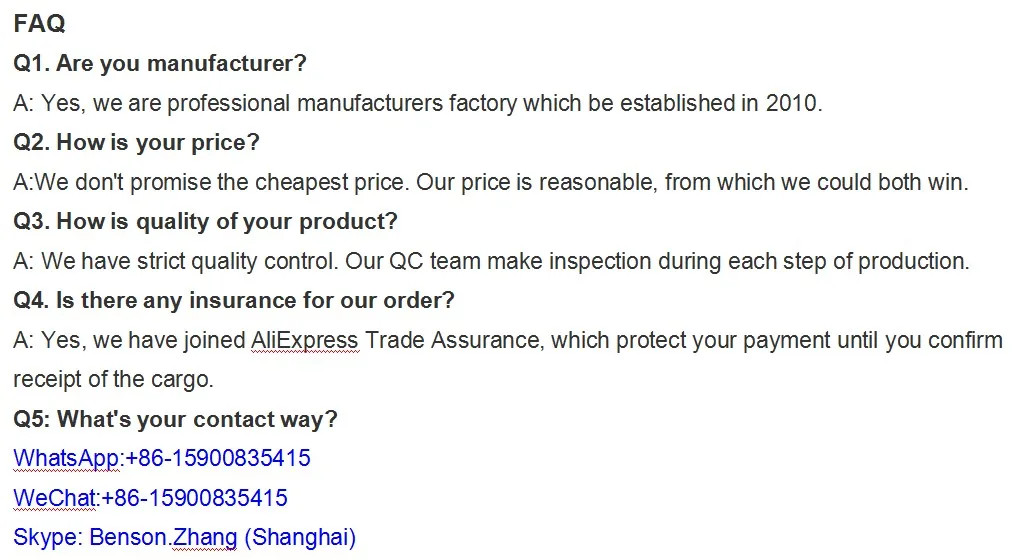Click the underlined AliExpress word
The width and height of the screenshot is (1016, 560).
point(305,340)
